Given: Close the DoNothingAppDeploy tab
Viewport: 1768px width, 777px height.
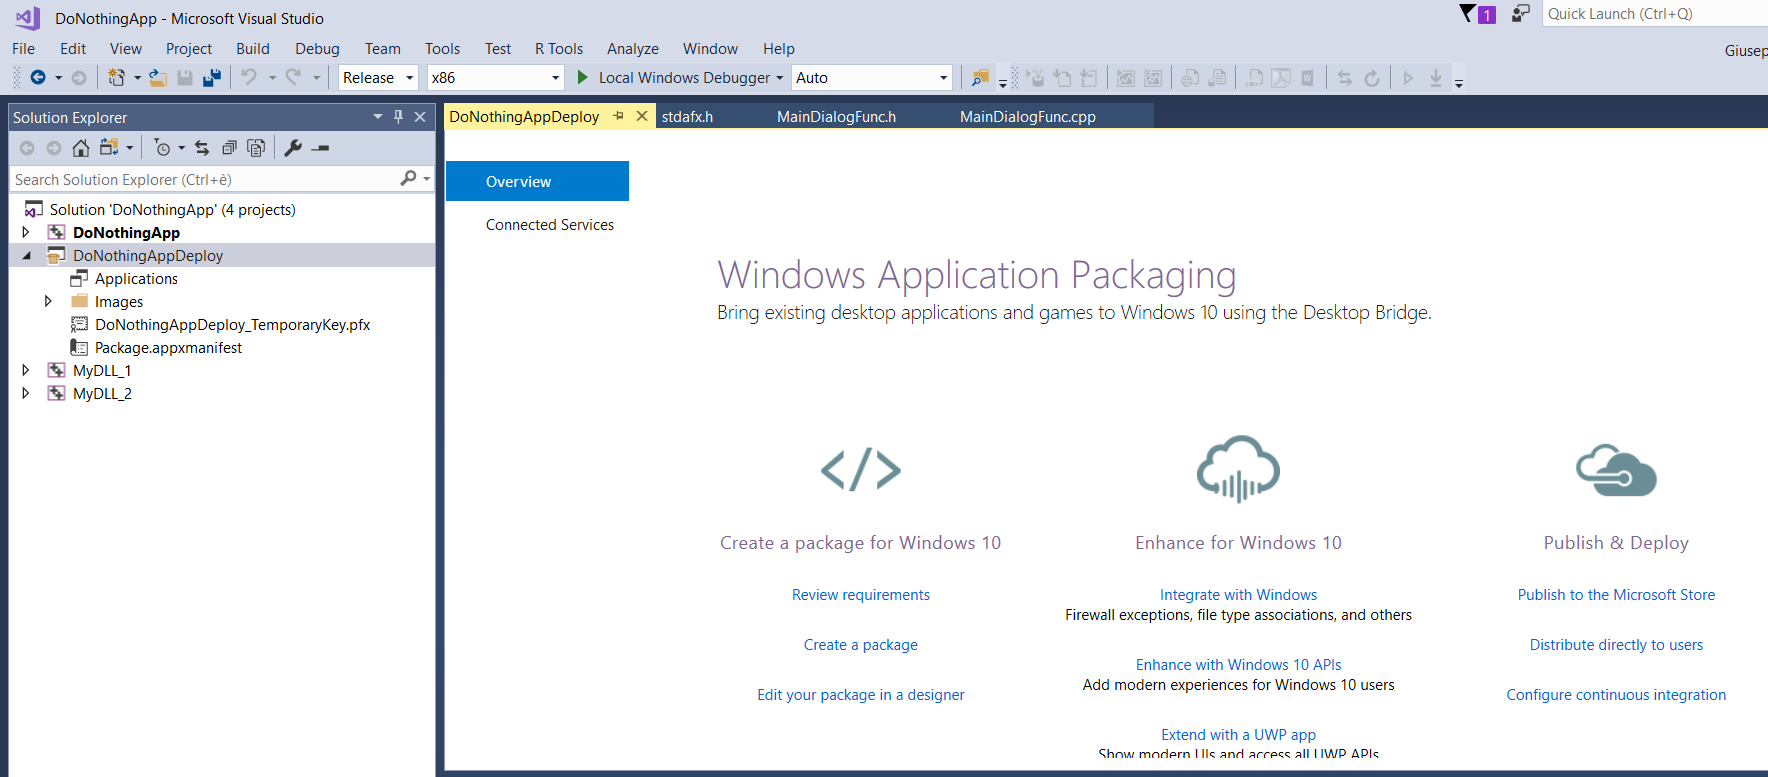Looking at the screenshot, I should [642, 116].
